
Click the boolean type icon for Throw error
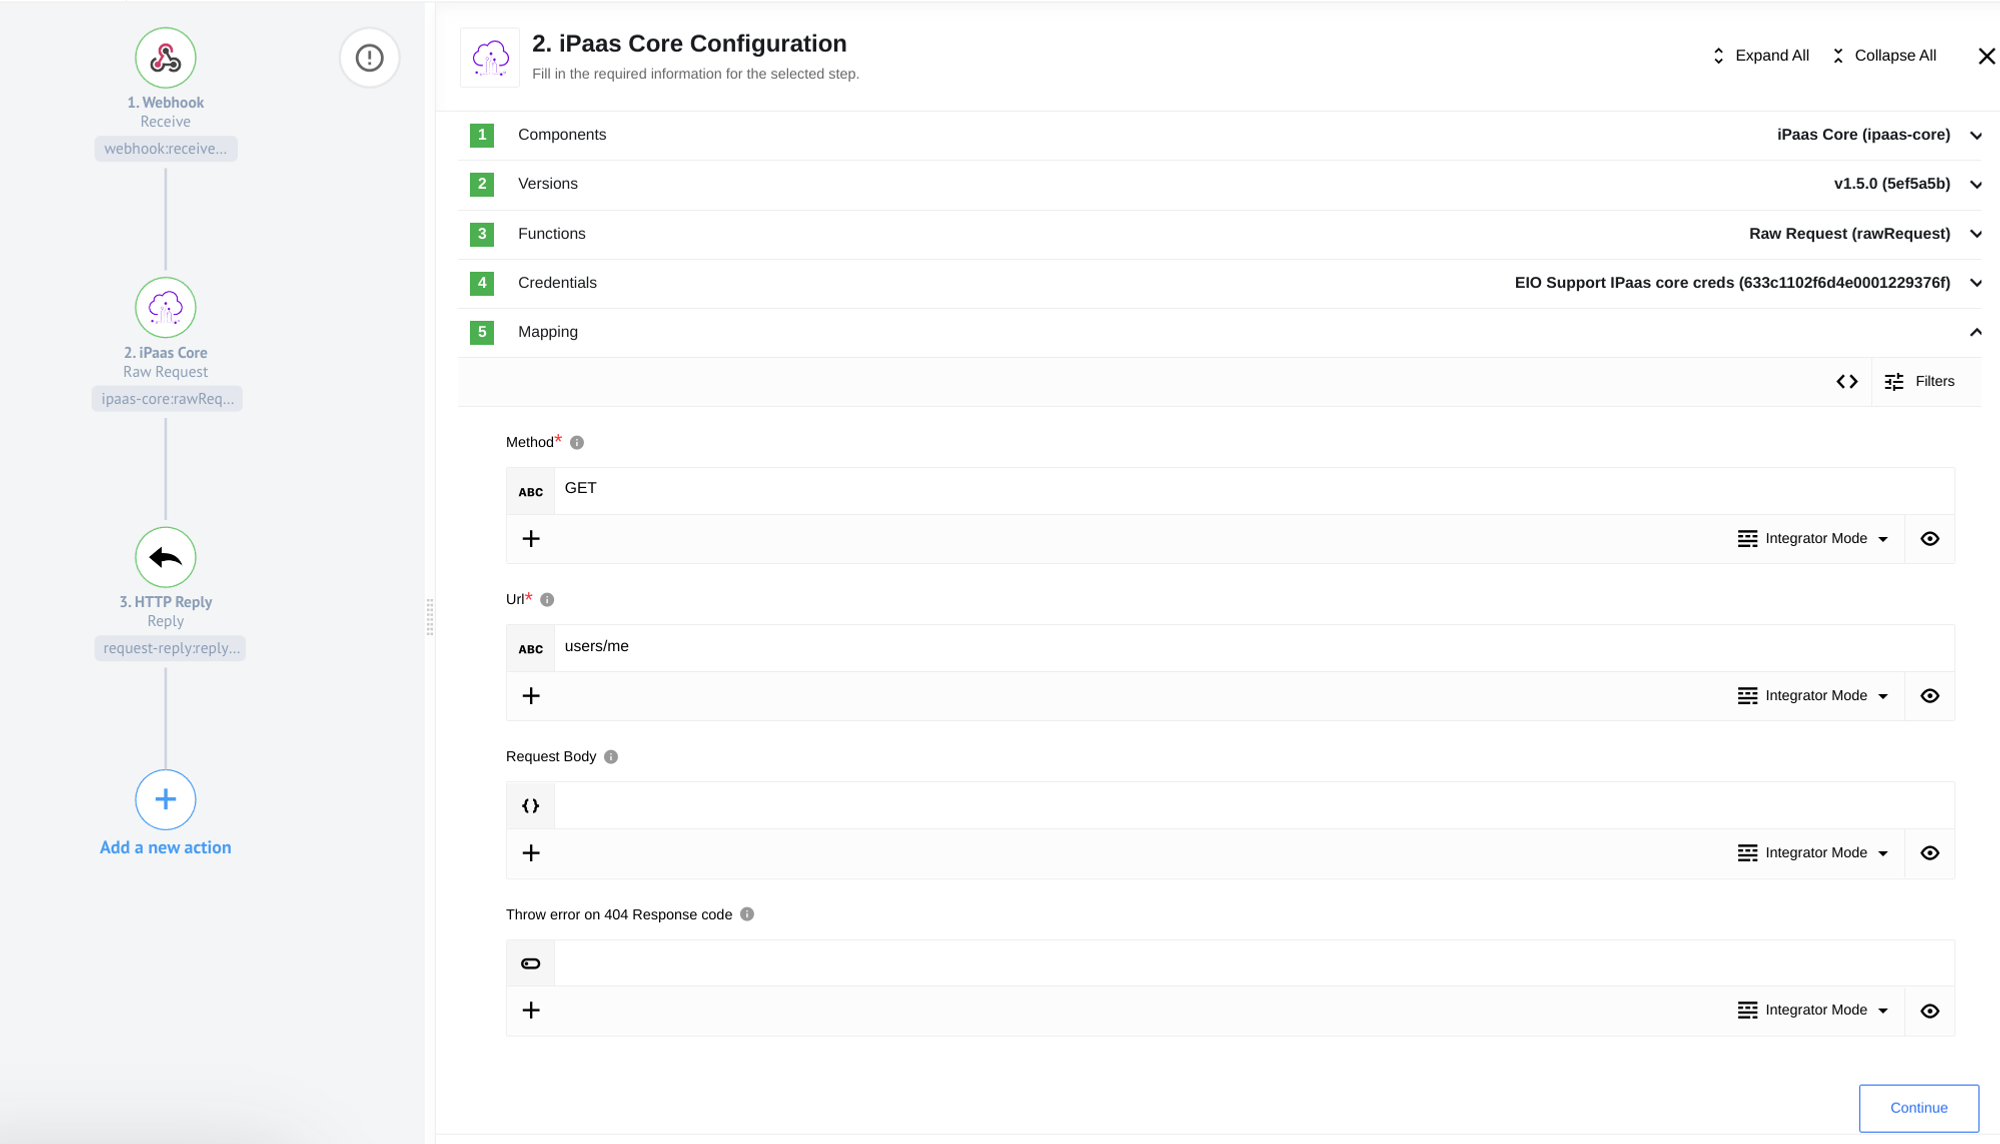pos(531,963)
